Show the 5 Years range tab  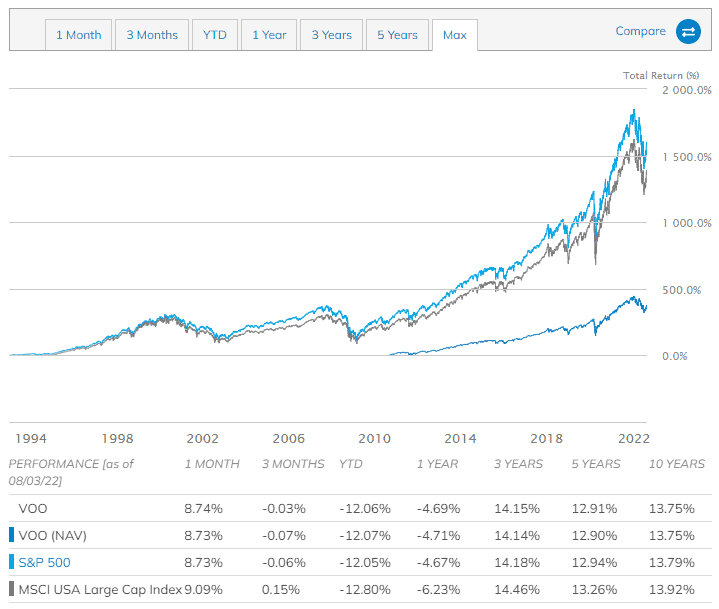point(397,35)
